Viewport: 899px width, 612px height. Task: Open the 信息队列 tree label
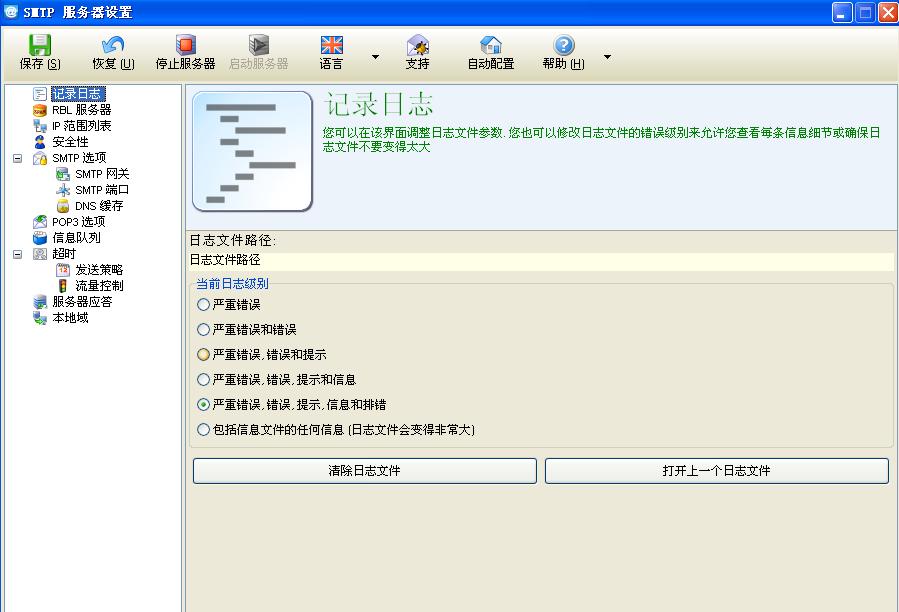point(76,237)
